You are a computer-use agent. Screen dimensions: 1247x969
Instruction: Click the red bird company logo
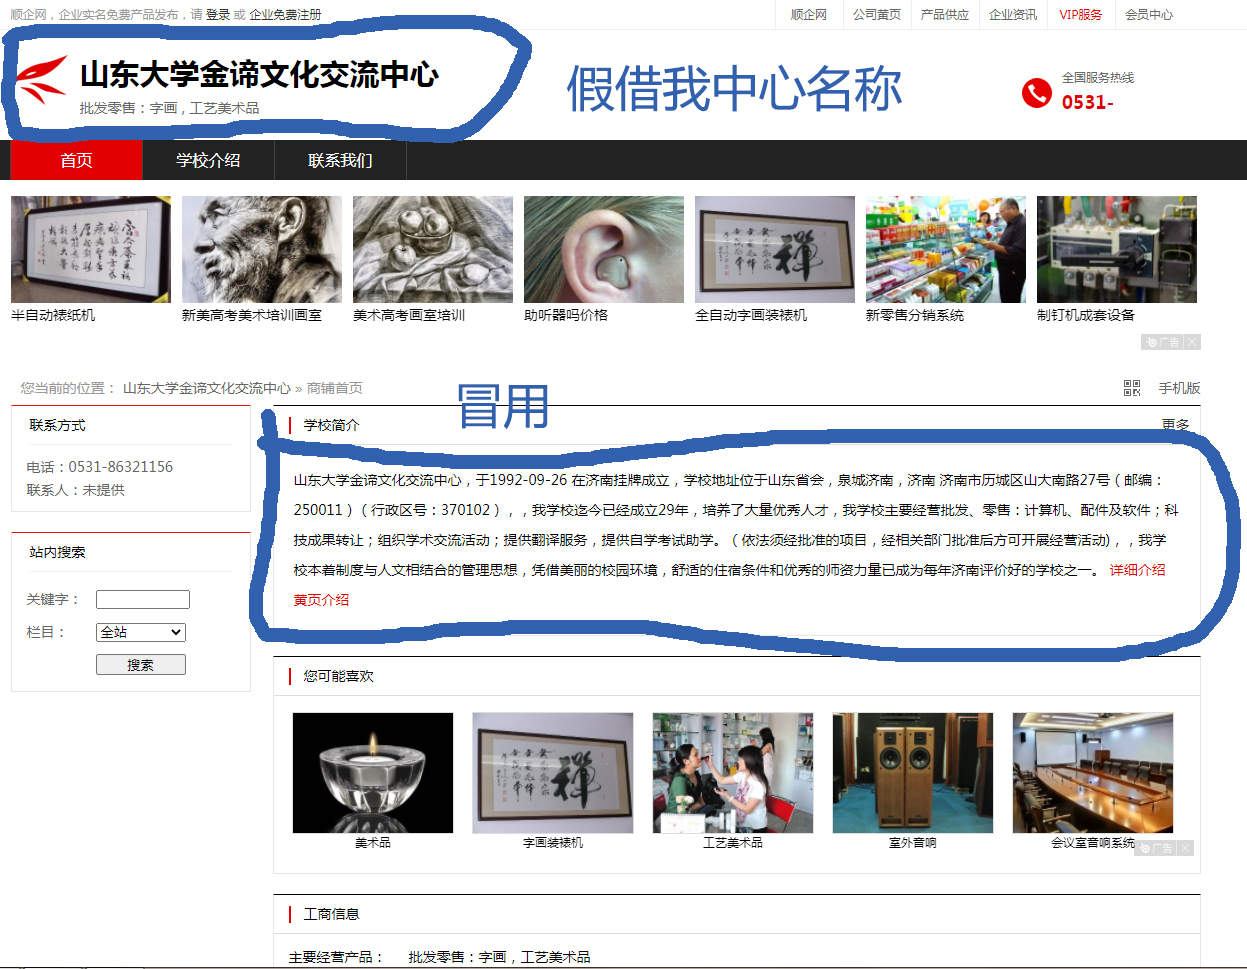pyautogui.click(x=42, y=81)
